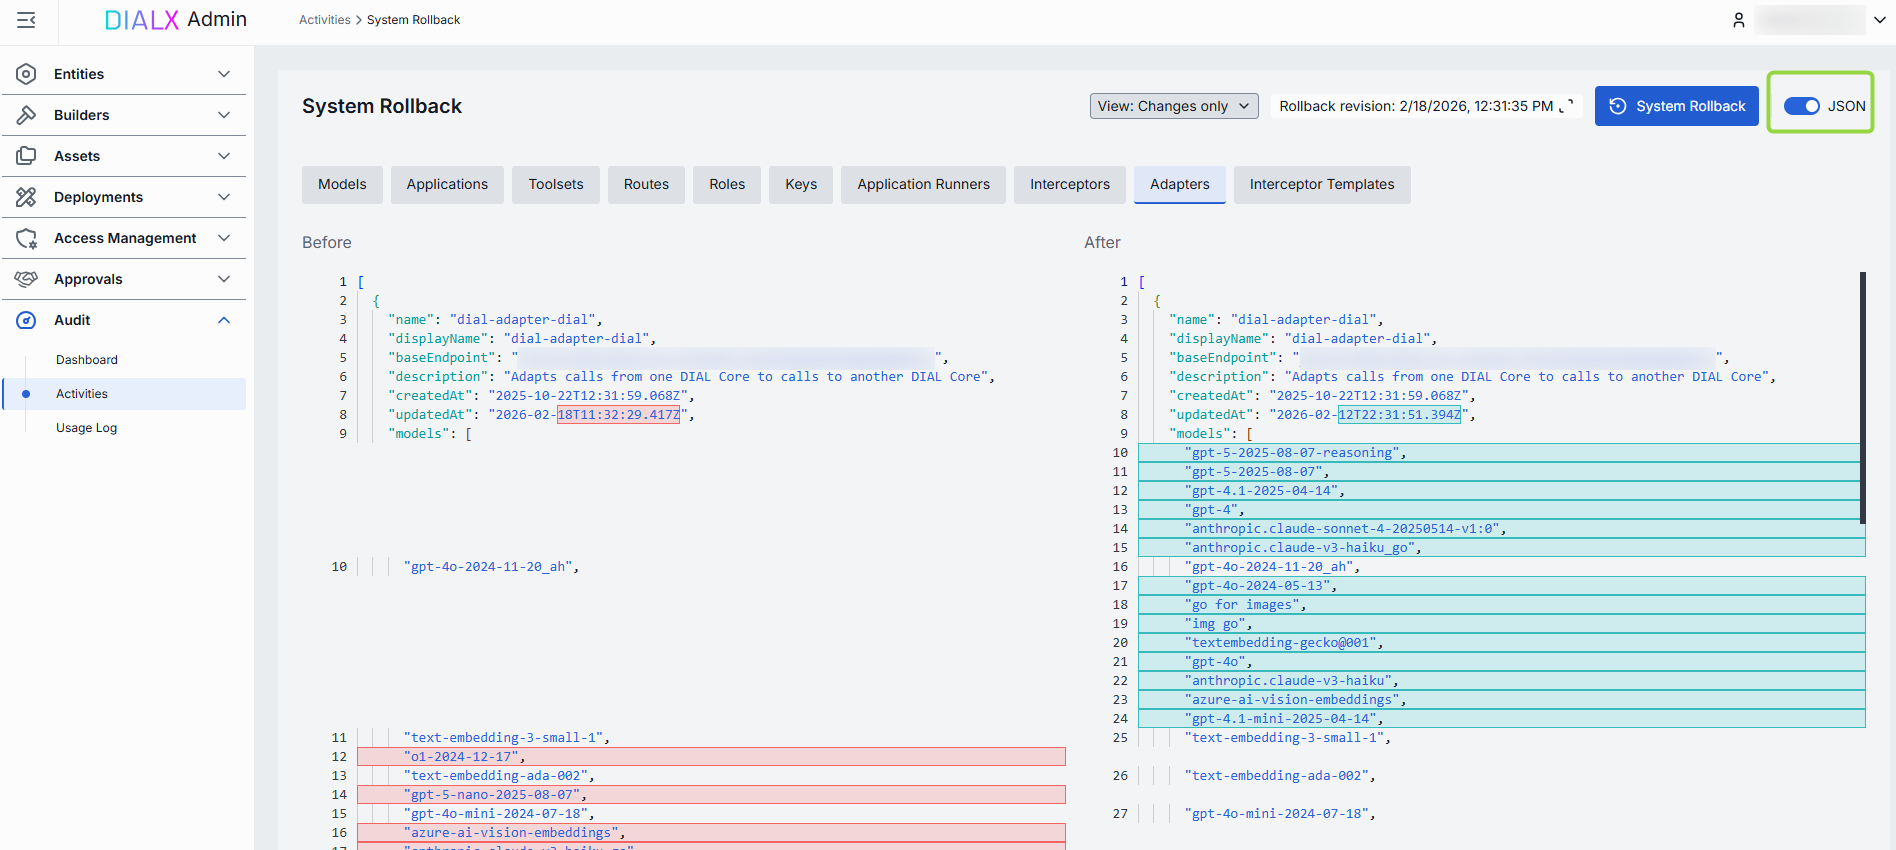Screen dimensions: 1896x850
Task: Expand the Entities section chevron
Action: pos(224,74)
